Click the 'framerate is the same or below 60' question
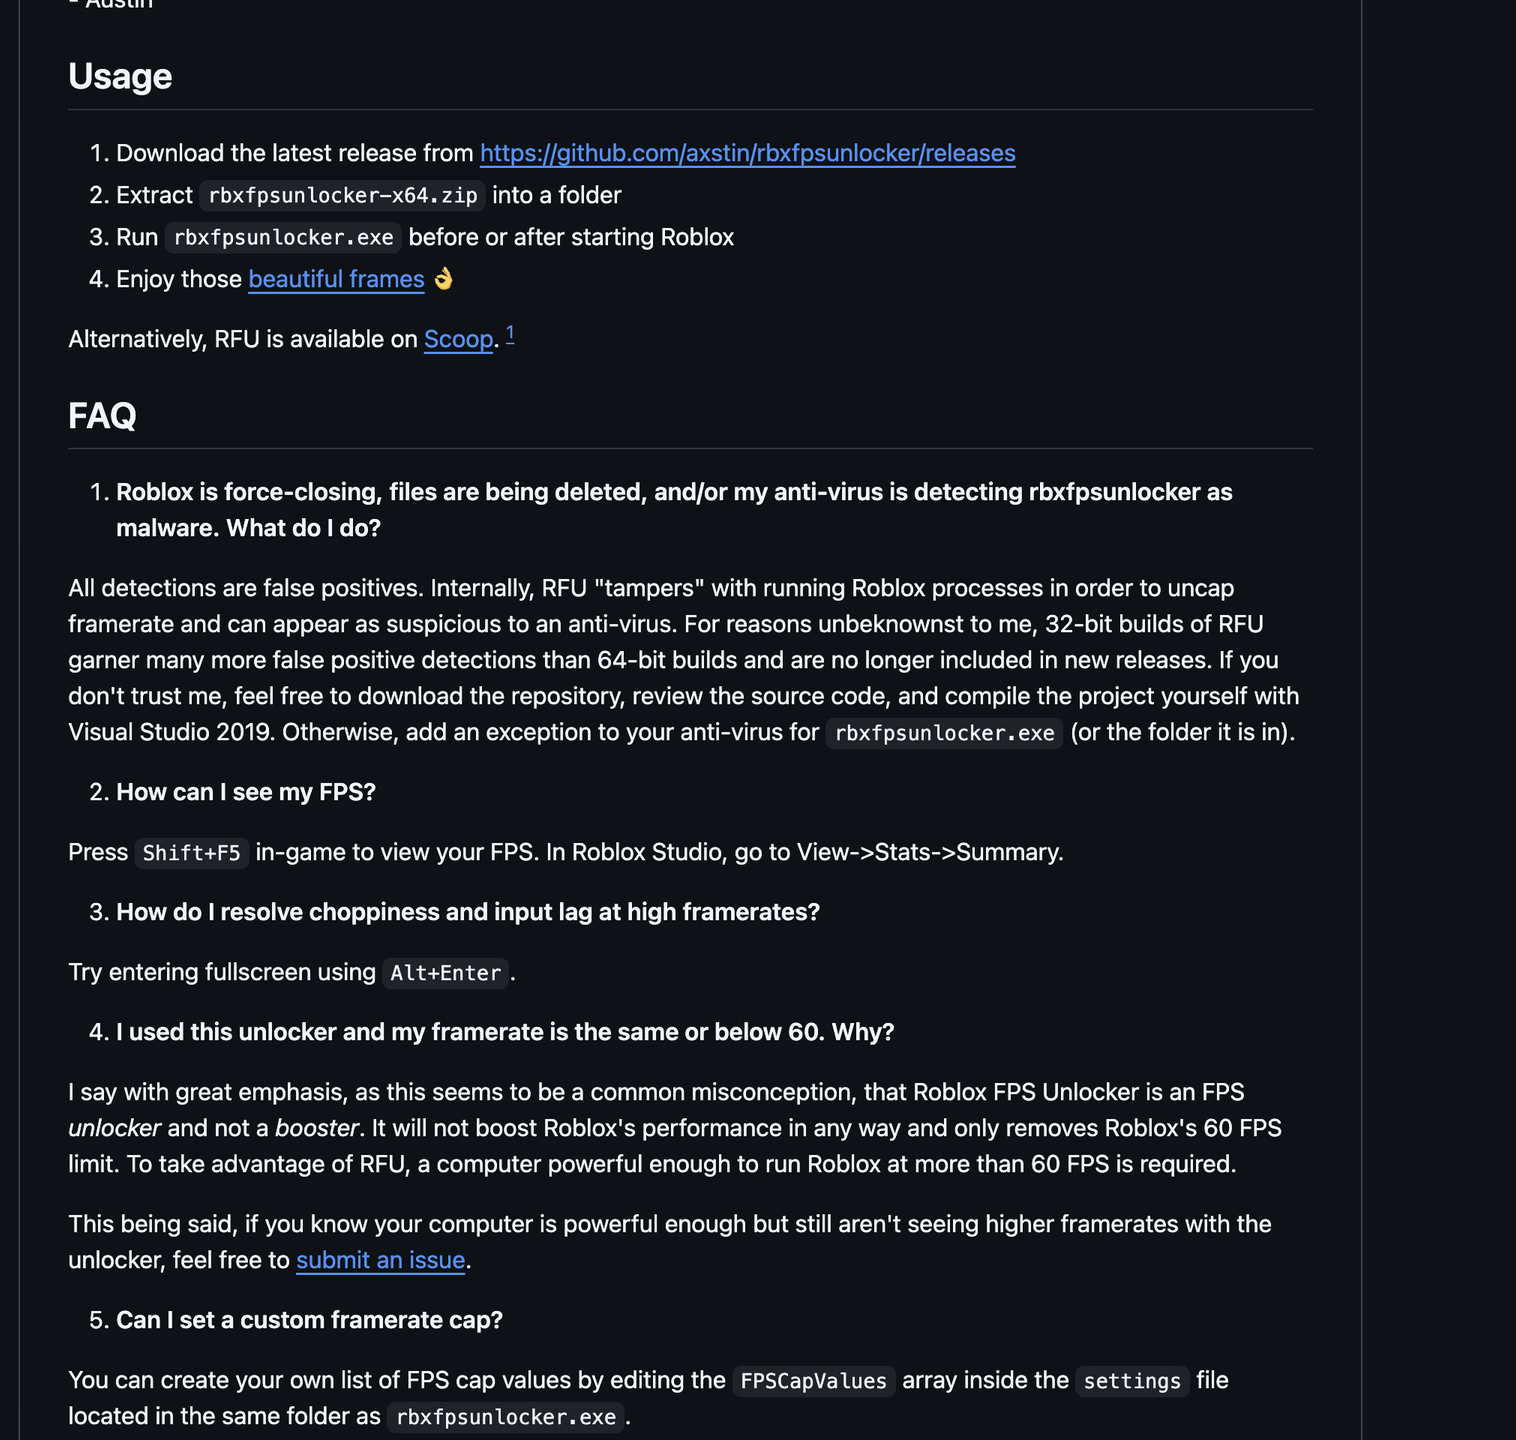Viewport: 1516px width, 1440px height. coord(505,1032)
